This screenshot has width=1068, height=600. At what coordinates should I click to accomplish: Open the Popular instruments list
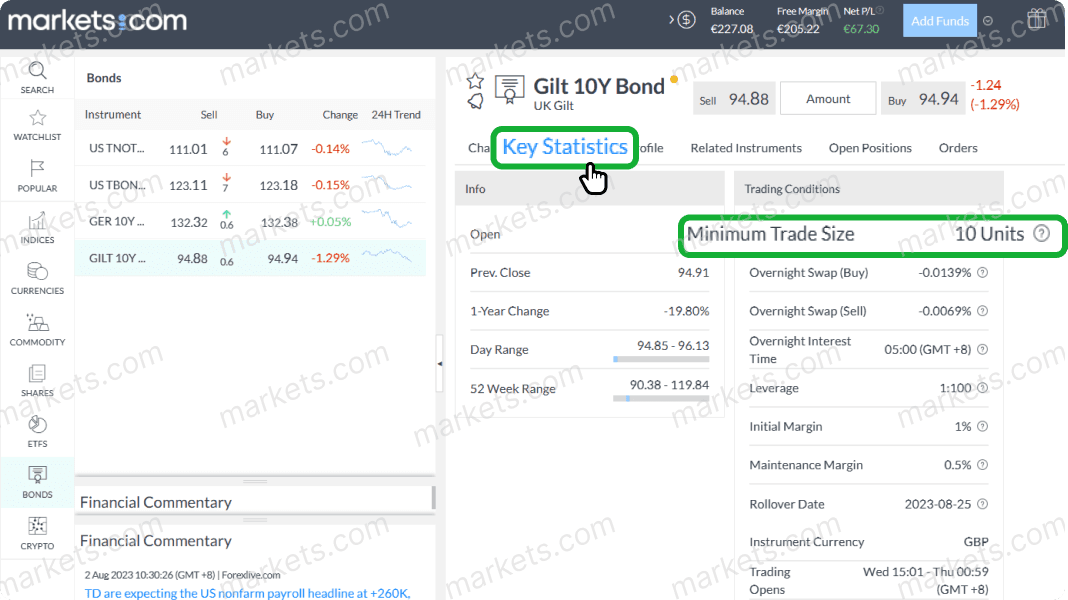(x=37, y=175)
